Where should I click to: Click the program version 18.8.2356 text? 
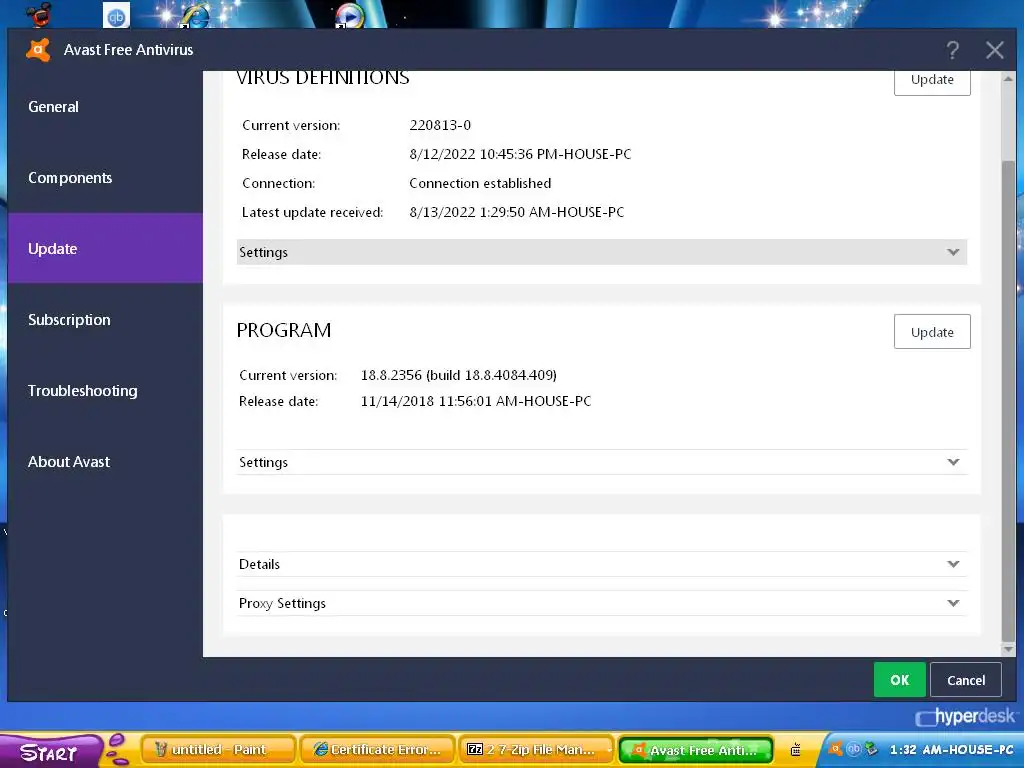[458, 375]
